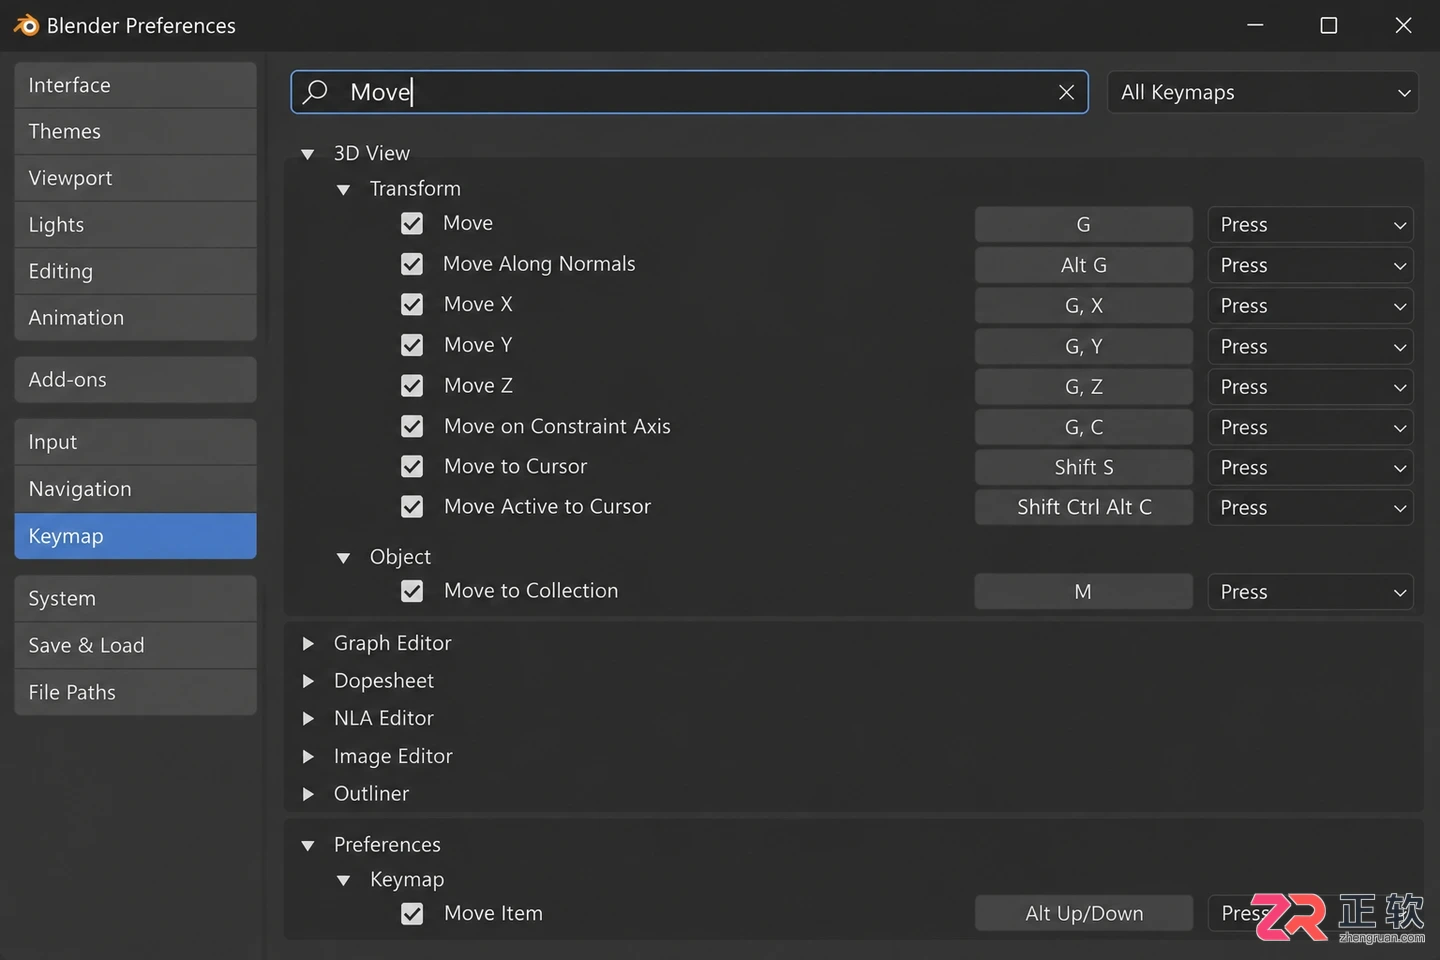Open the Add-ons preferences tab

[x=135, y=380]
